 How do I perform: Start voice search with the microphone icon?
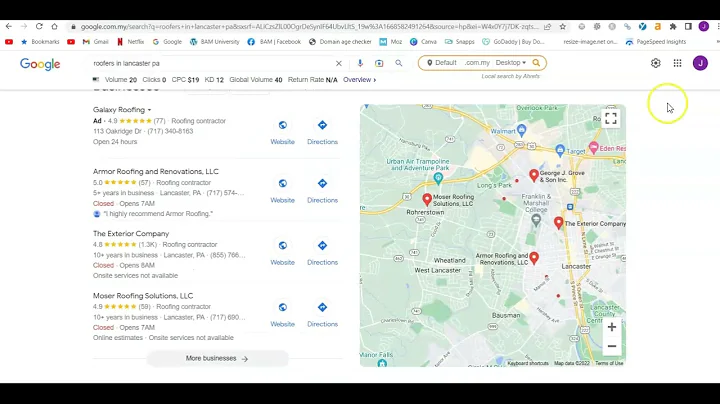click(x=360, y=63)
